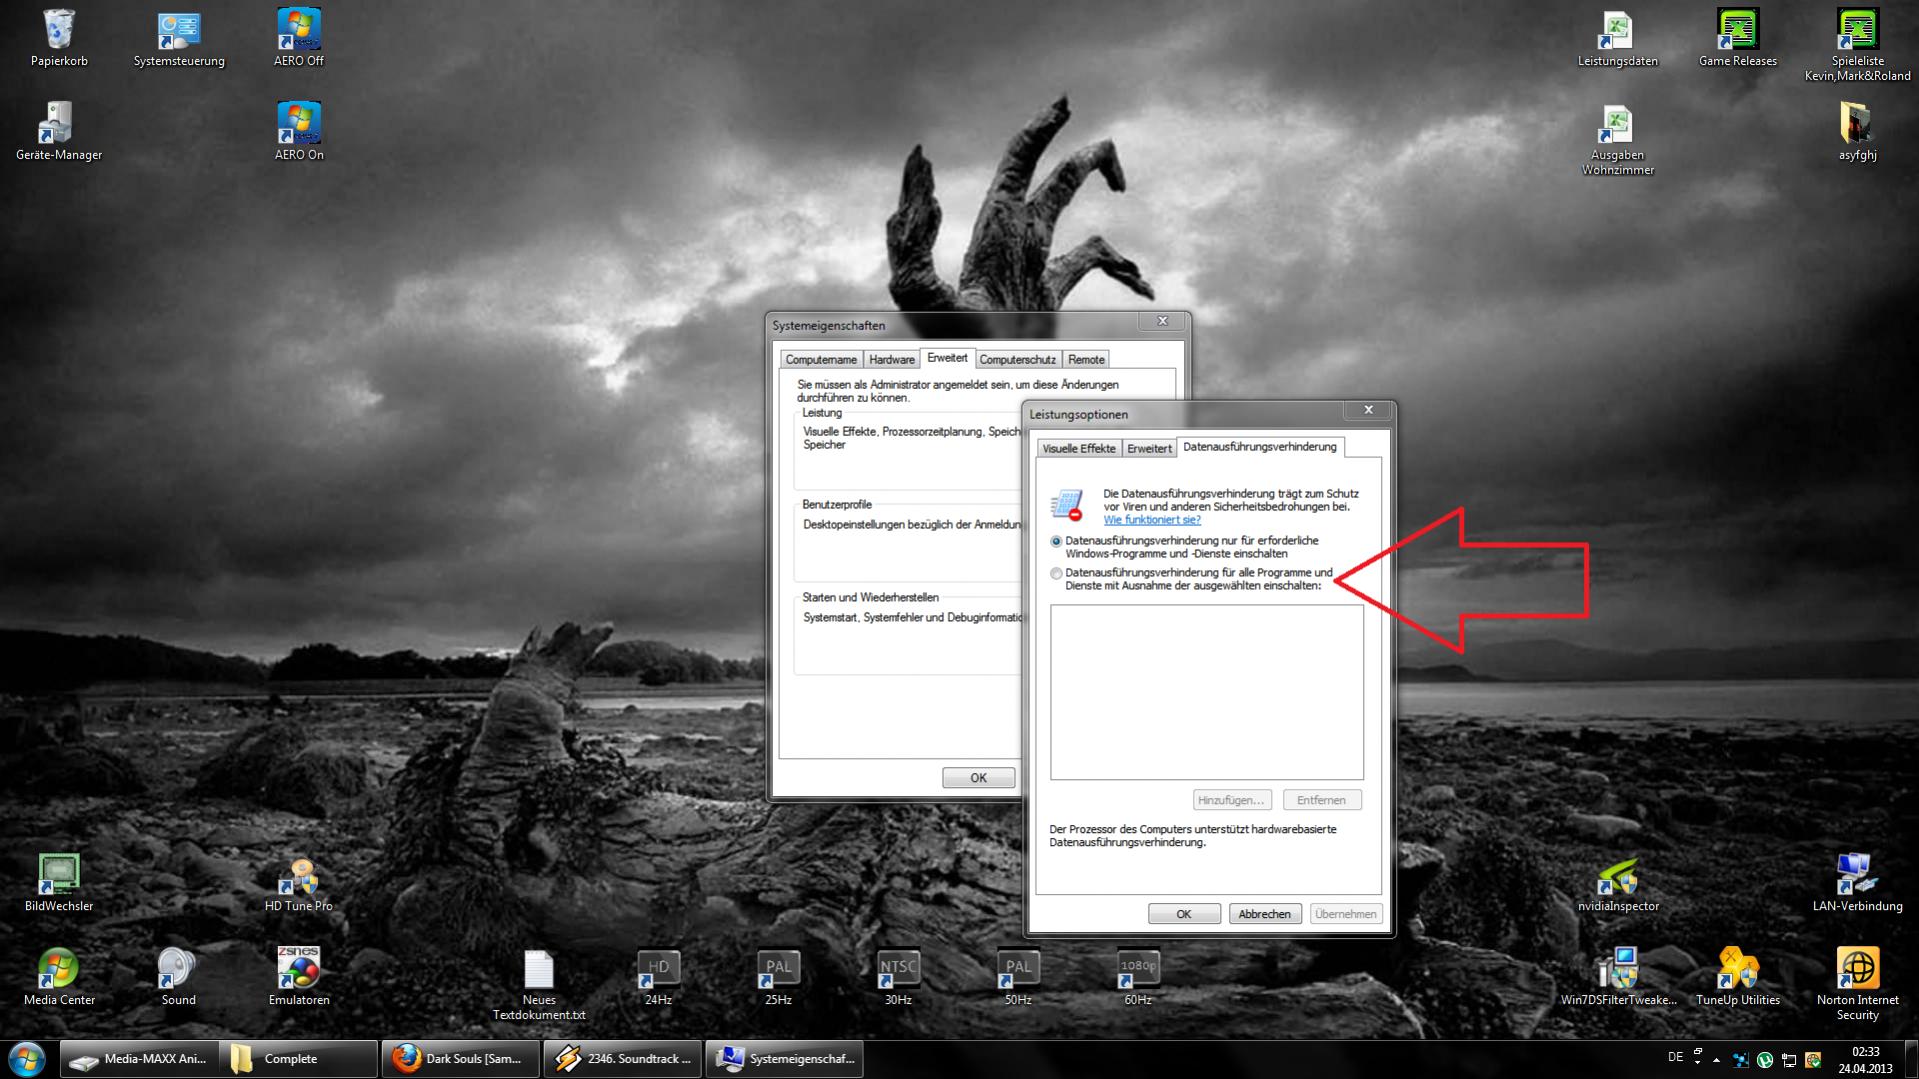Open the Remote tab in Systemeigenschaften
This screenshot has width=1919, height=1079.
[x=1086, y=359]
